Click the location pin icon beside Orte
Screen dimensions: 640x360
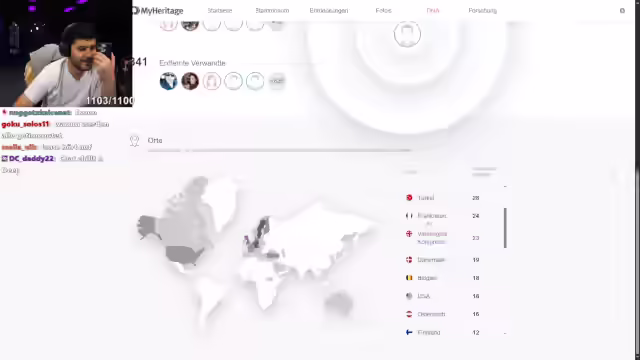(134, 141)
